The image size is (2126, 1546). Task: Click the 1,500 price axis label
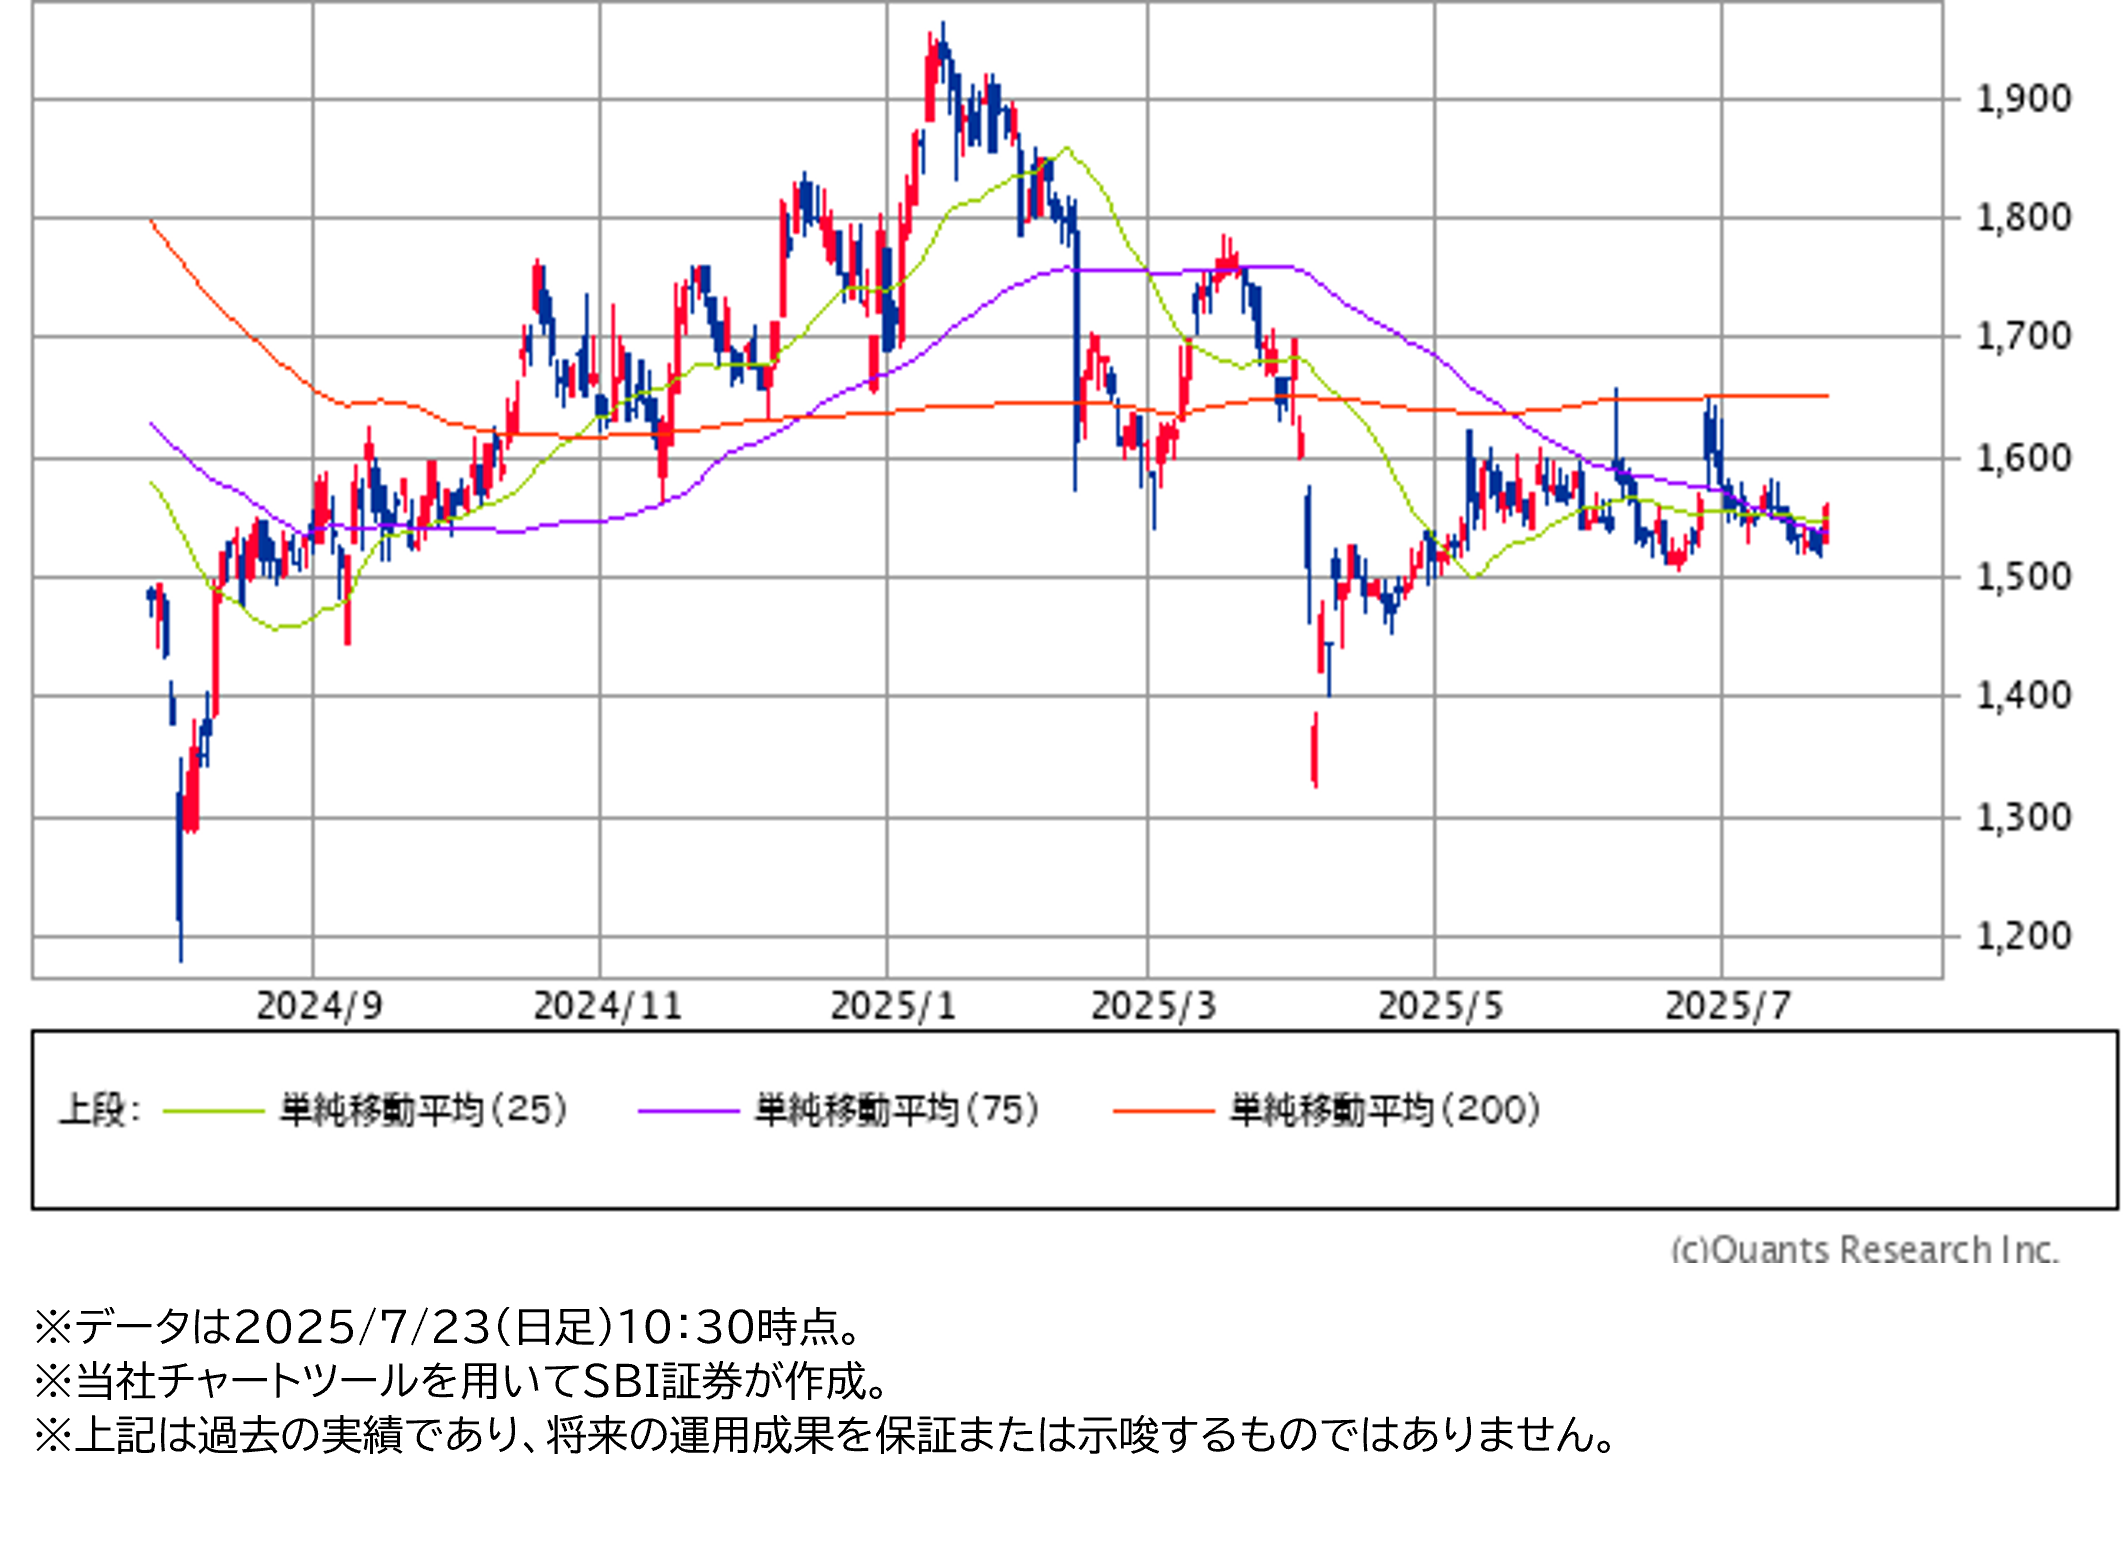click(x=2023, y=577)
